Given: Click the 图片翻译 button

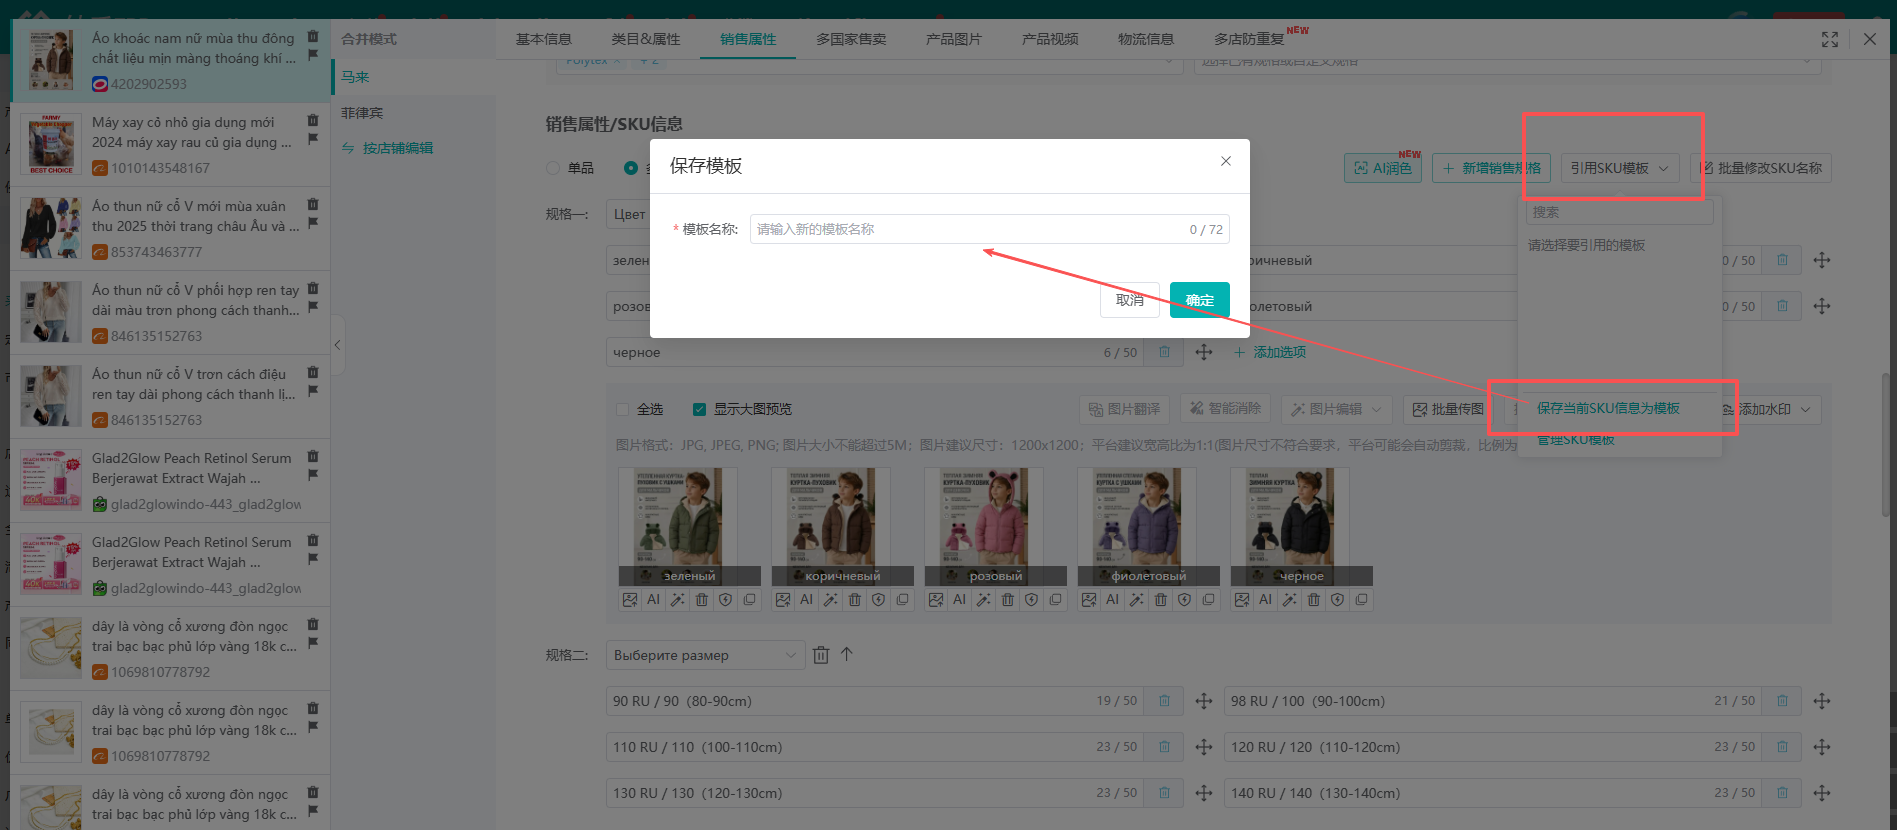Looking at the screenshot, I should pyautogui.click(x=1125, y=409).
